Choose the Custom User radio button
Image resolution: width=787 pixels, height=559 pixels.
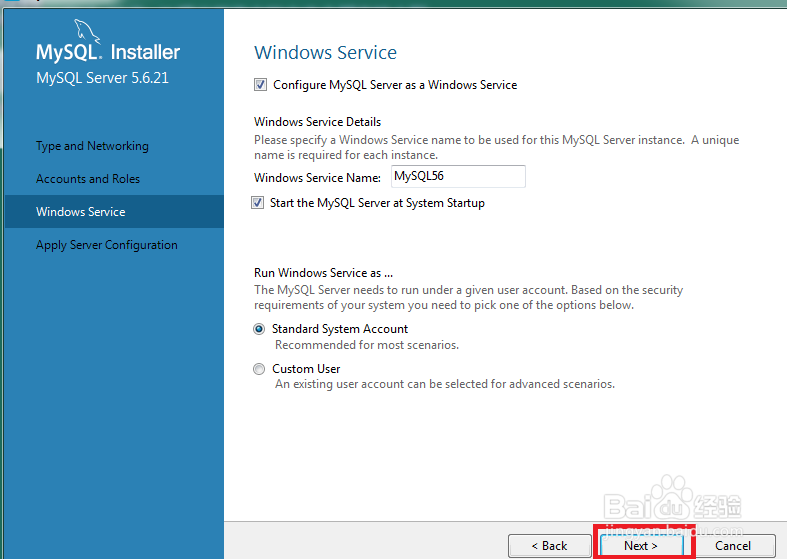(x=259, y=369)
